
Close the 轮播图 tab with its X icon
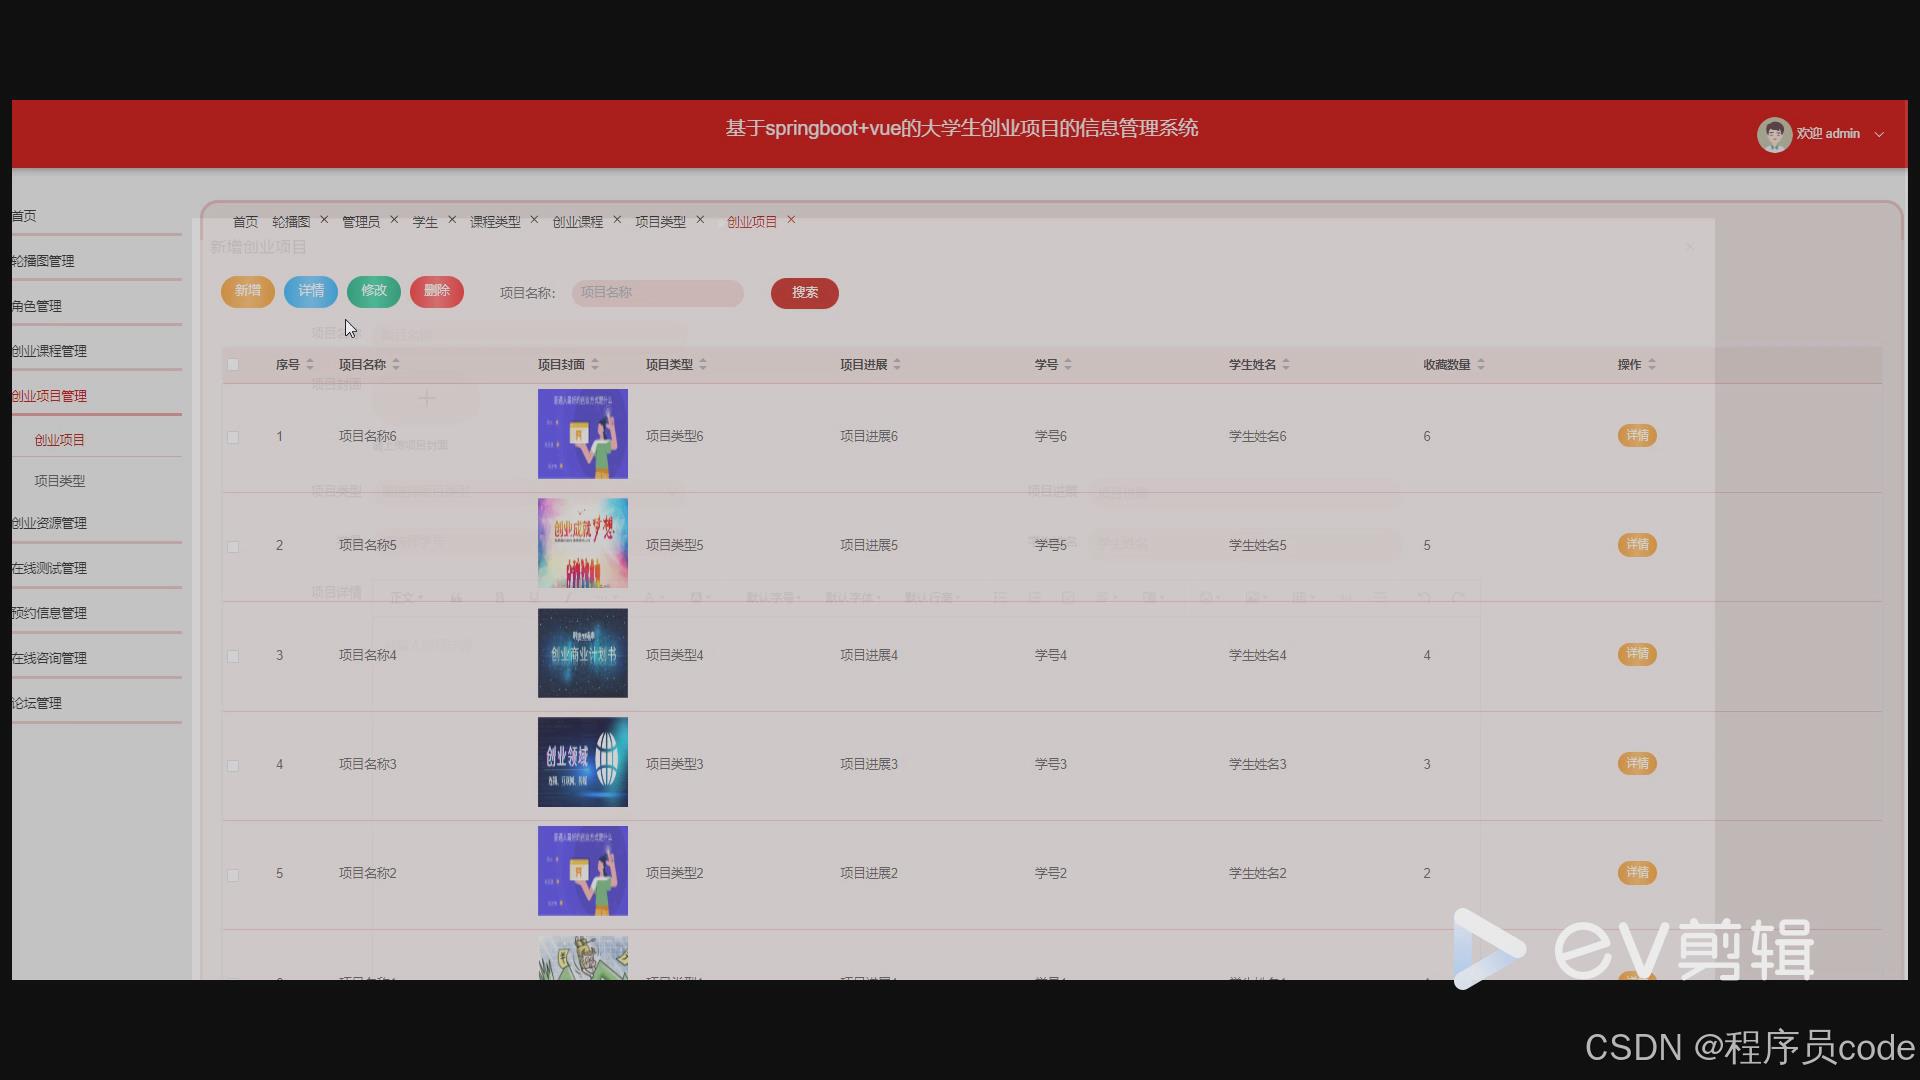pyautogui.click(x=324, y=220)
